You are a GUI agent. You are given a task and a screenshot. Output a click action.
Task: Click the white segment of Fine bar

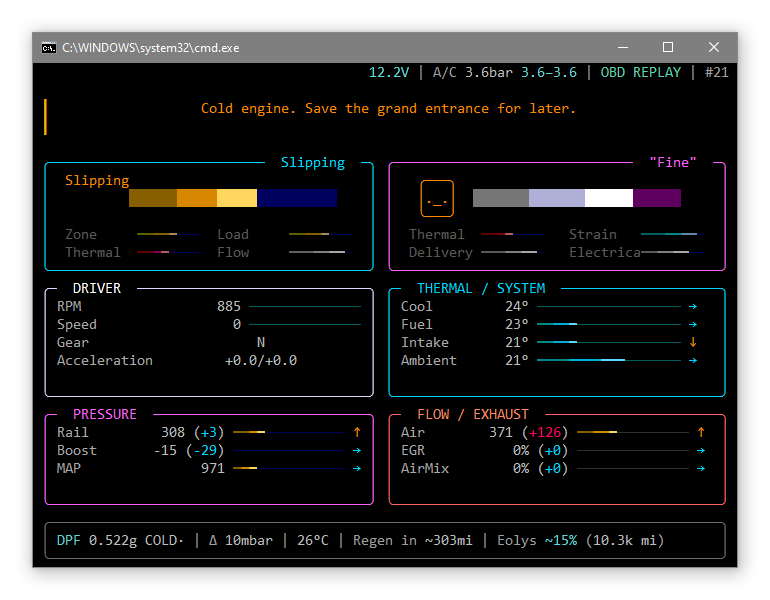click(x=609, y=198)
